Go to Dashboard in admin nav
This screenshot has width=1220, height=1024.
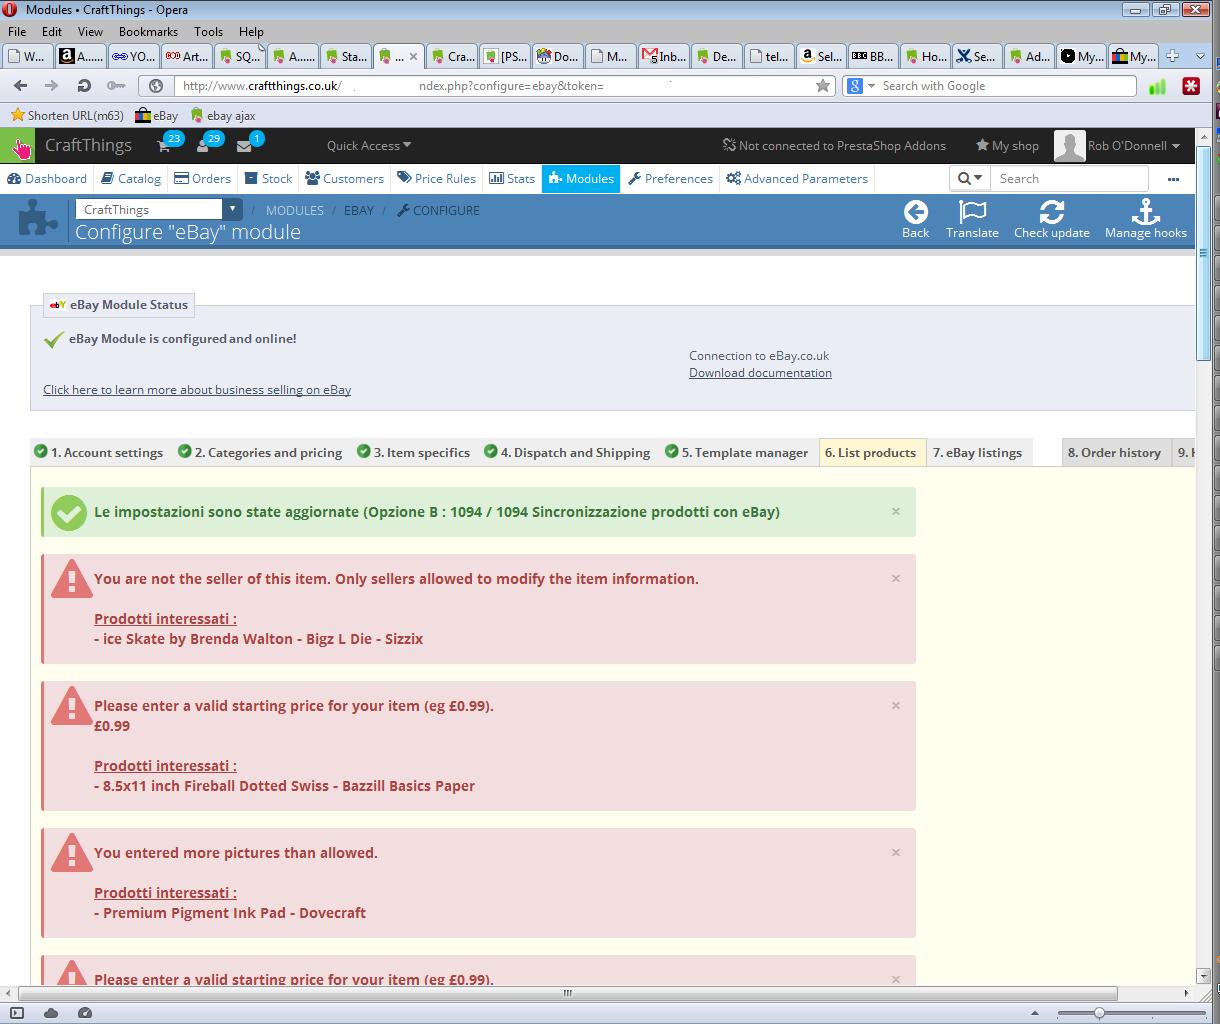47,179
